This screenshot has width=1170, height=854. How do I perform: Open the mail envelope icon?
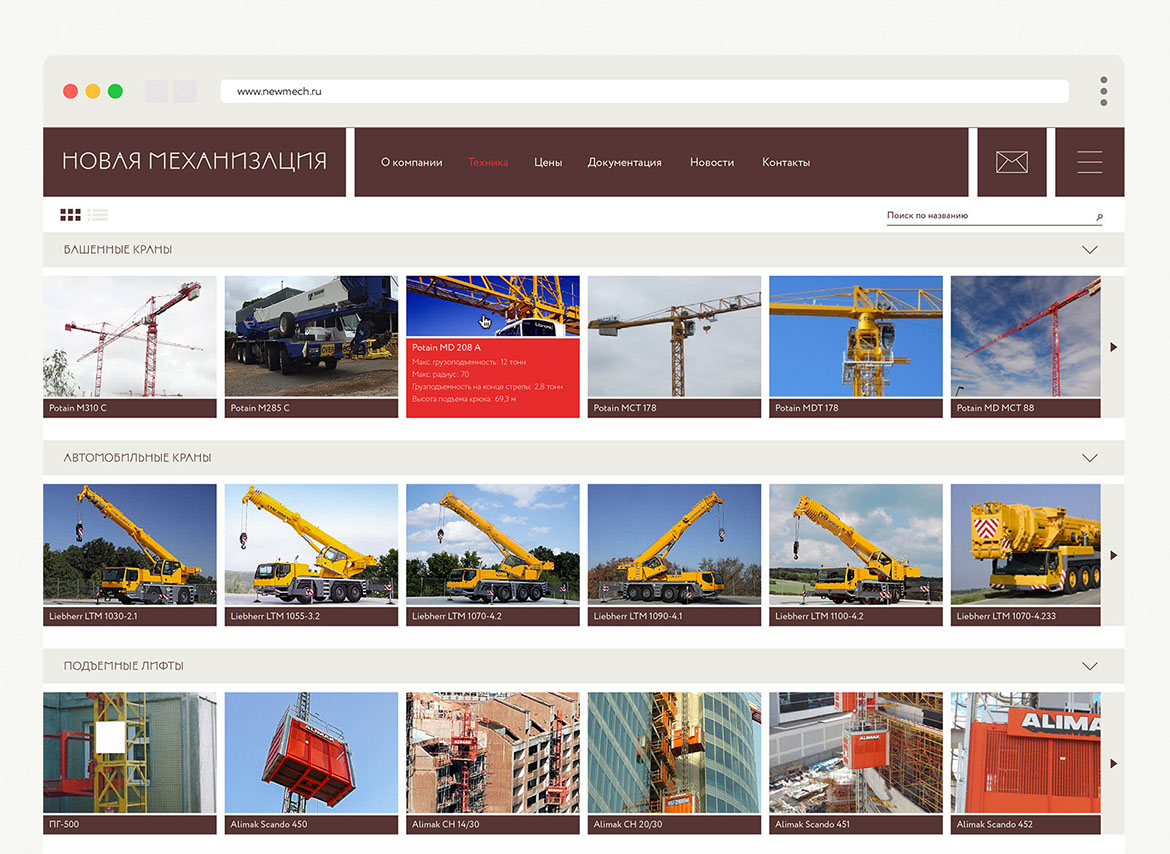coord(1012,162)
